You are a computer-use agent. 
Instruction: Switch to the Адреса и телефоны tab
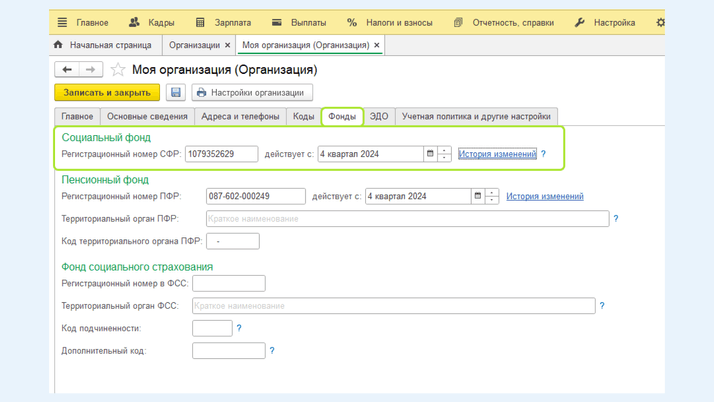(x=240, y=117)
